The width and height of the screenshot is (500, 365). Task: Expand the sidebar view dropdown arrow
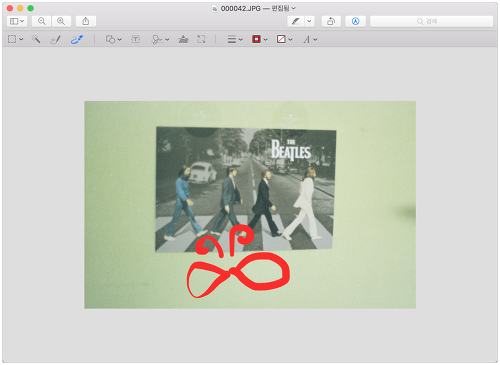(22, 21)
